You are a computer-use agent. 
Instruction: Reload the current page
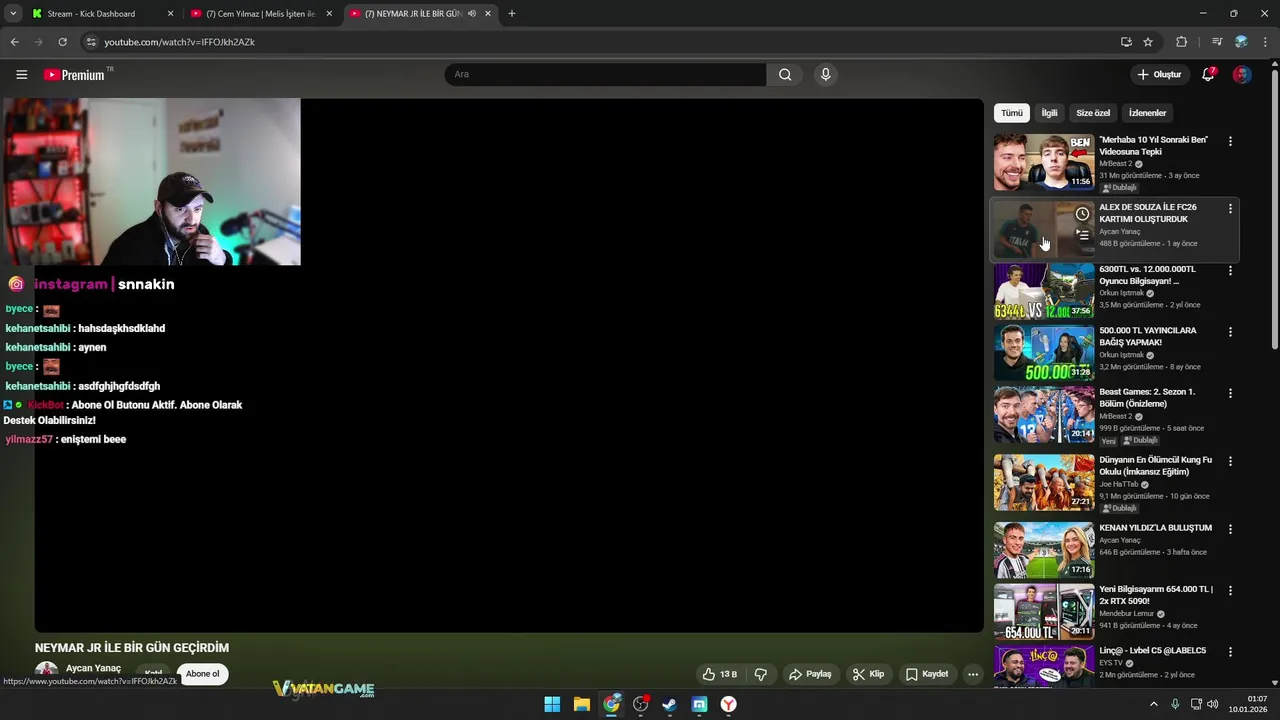pos(62,42)
